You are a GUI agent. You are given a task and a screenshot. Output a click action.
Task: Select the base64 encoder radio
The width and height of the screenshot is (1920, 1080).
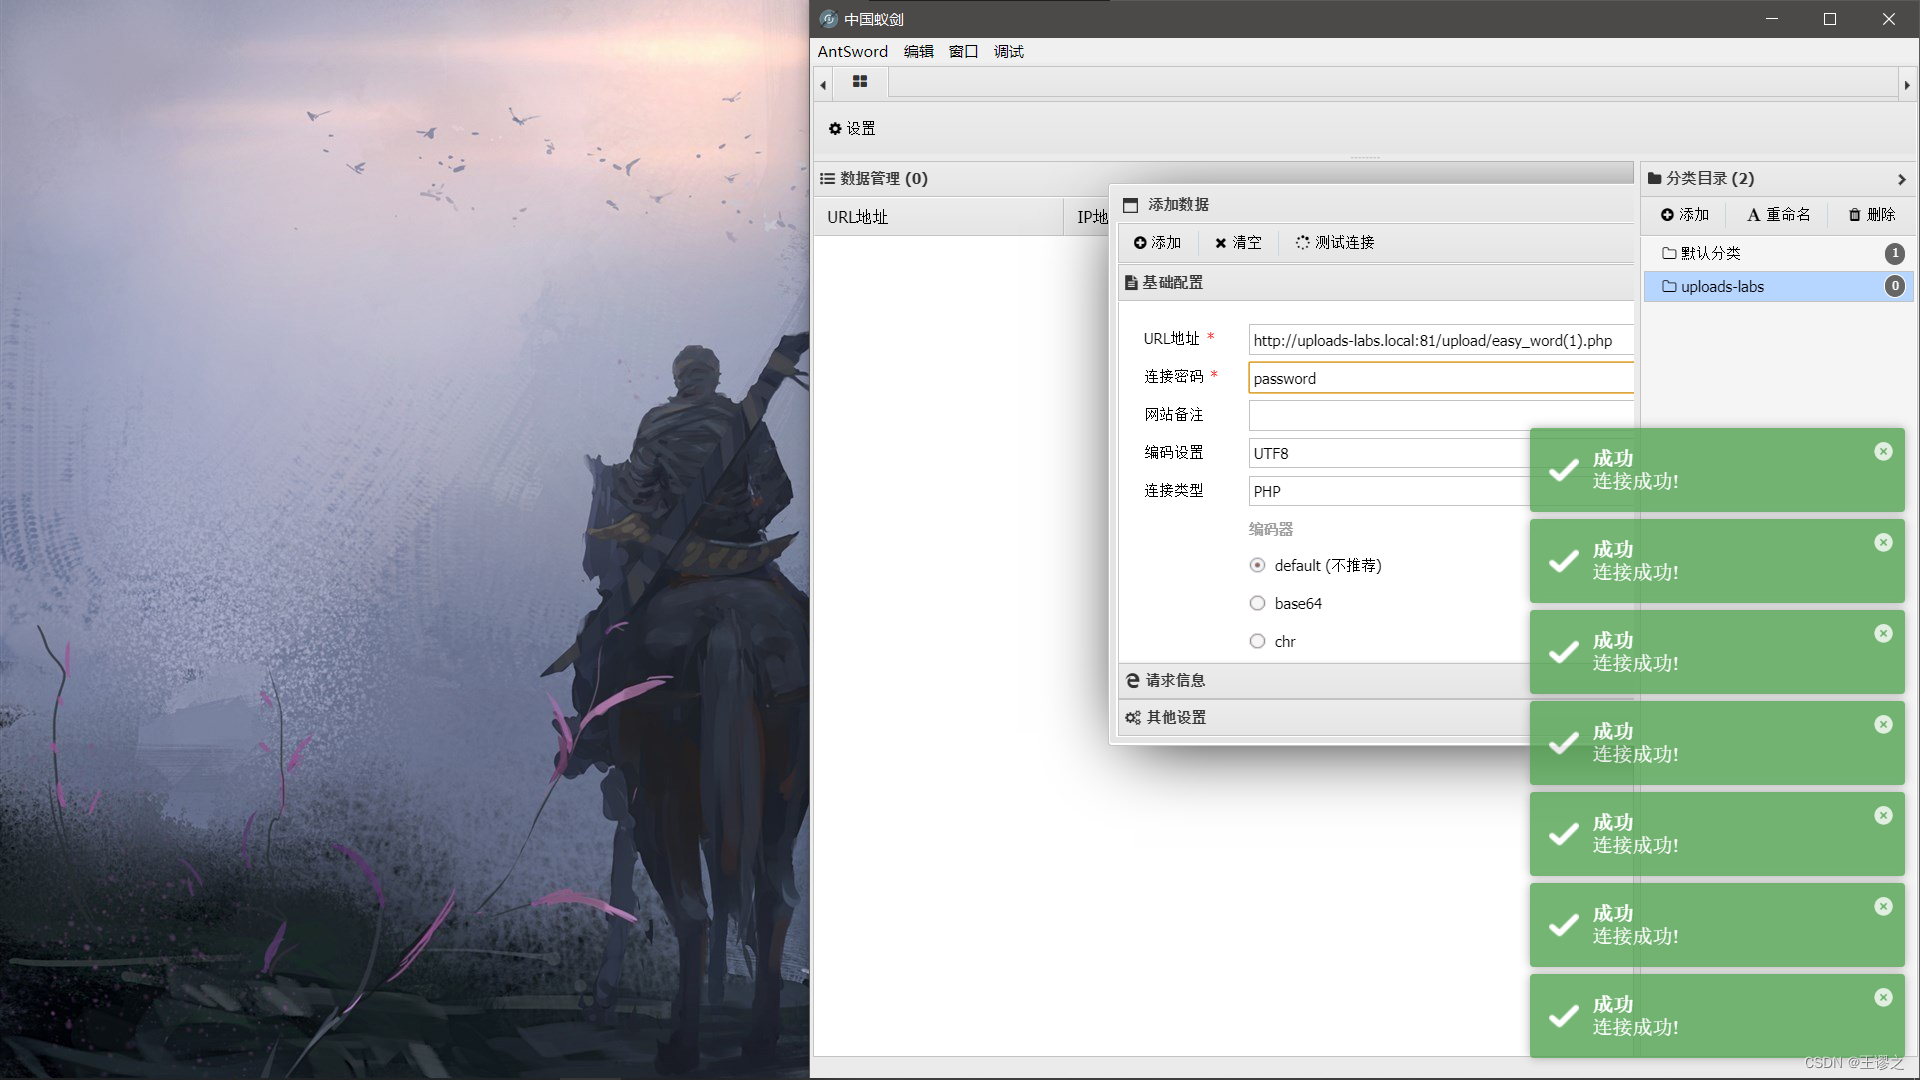pyautogui.click(x=1257, y=603)
